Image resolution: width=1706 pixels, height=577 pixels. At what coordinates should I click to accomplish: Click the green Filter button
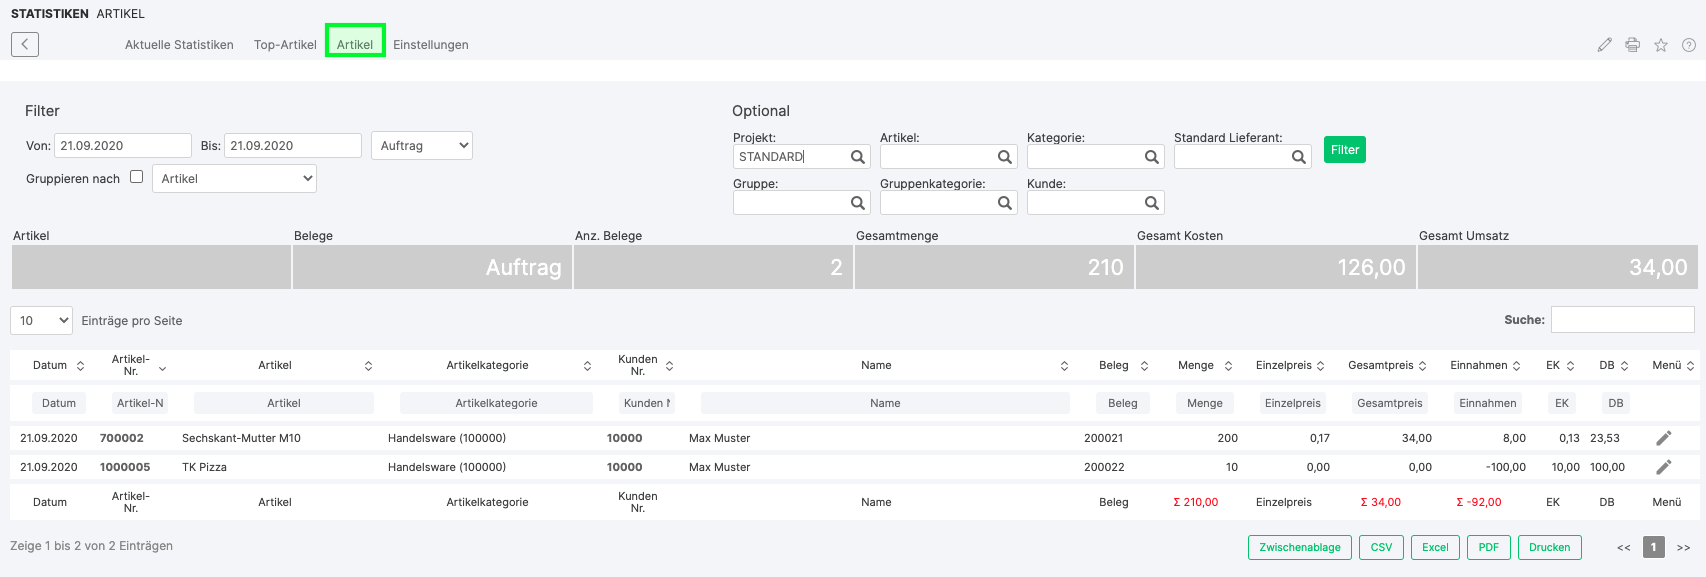[1344, 150]
